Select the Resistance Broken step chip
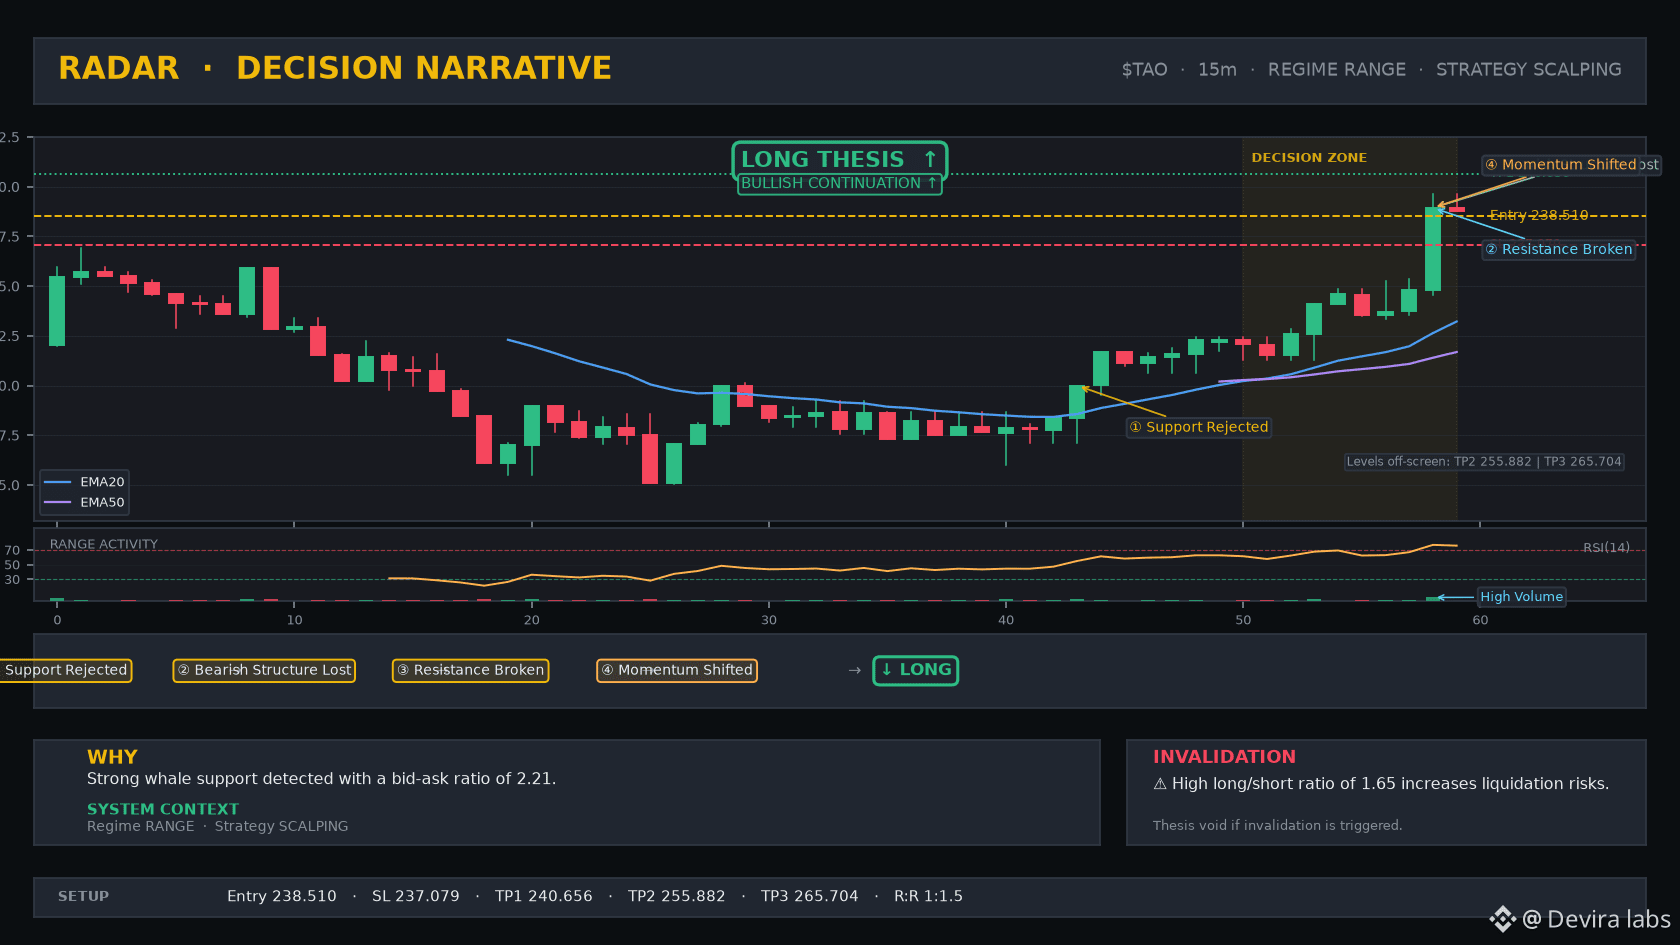This screenshot has width=1680, height=945. point(471,670)
